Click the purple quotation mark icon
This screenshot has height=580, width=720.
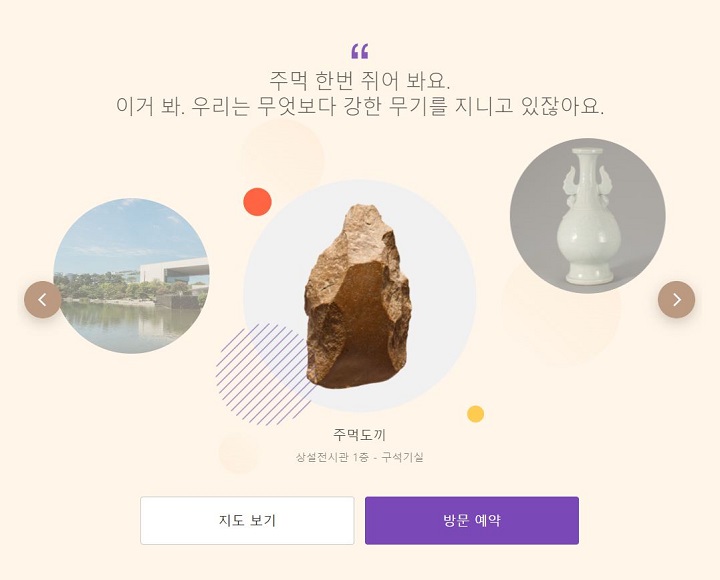pos(360,51)
